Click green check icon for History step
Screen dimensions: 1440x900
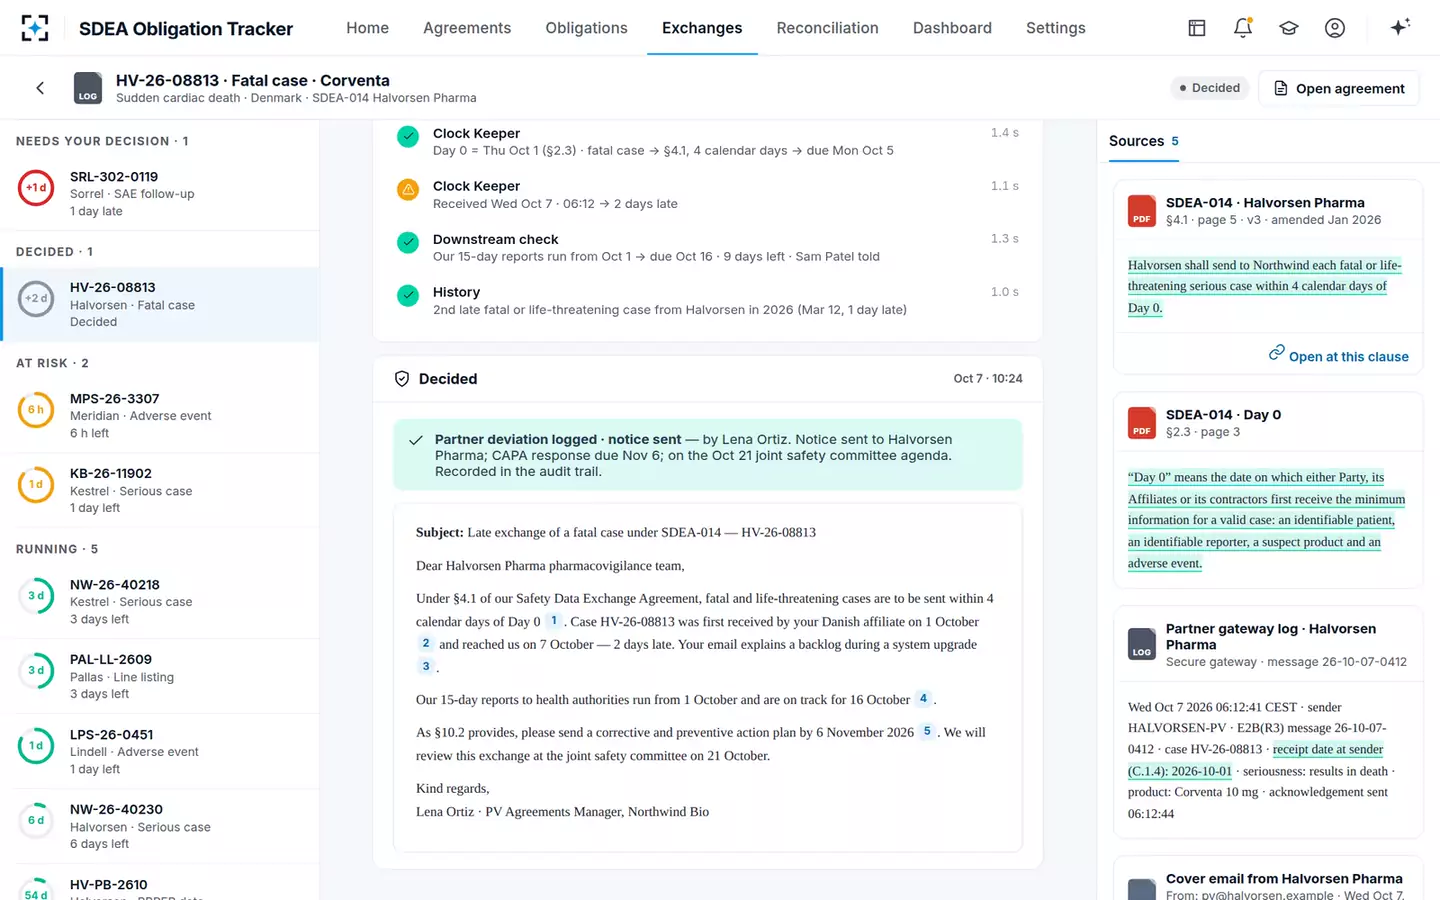point(408,295)
